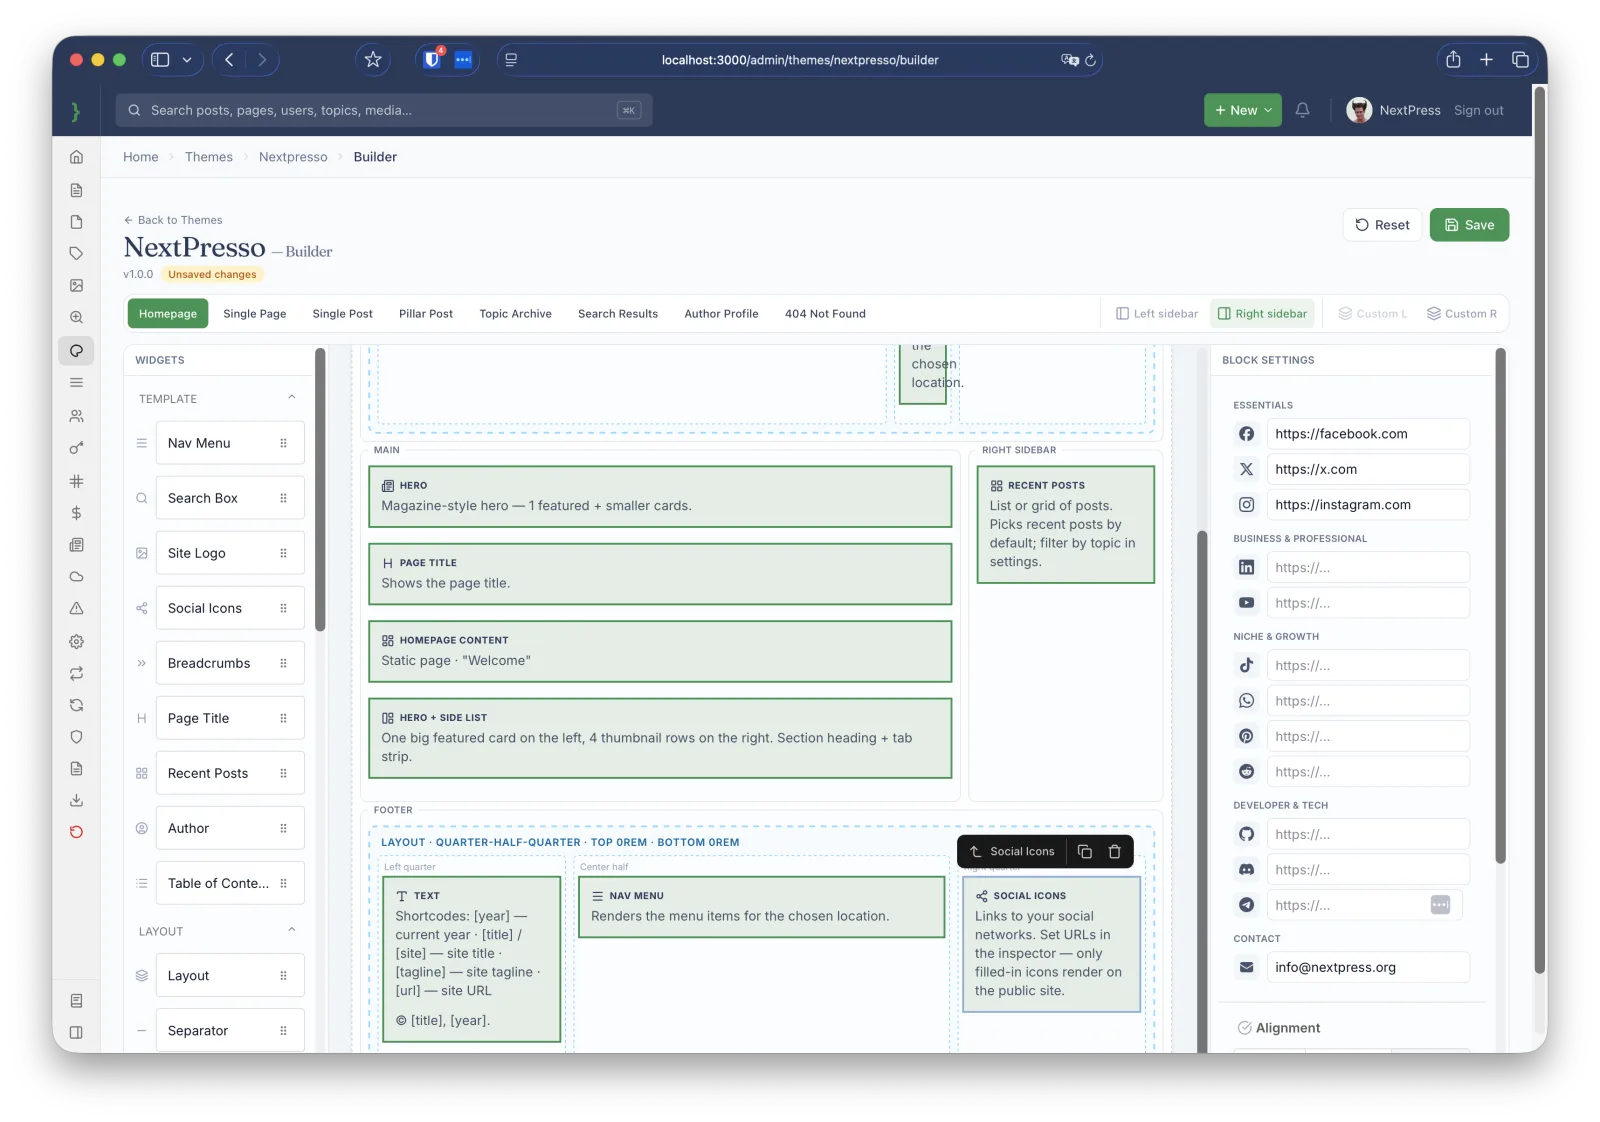Click the block settings panel scrollbar
The width and height of the screenshot is (1600, 1122).
1500,605
